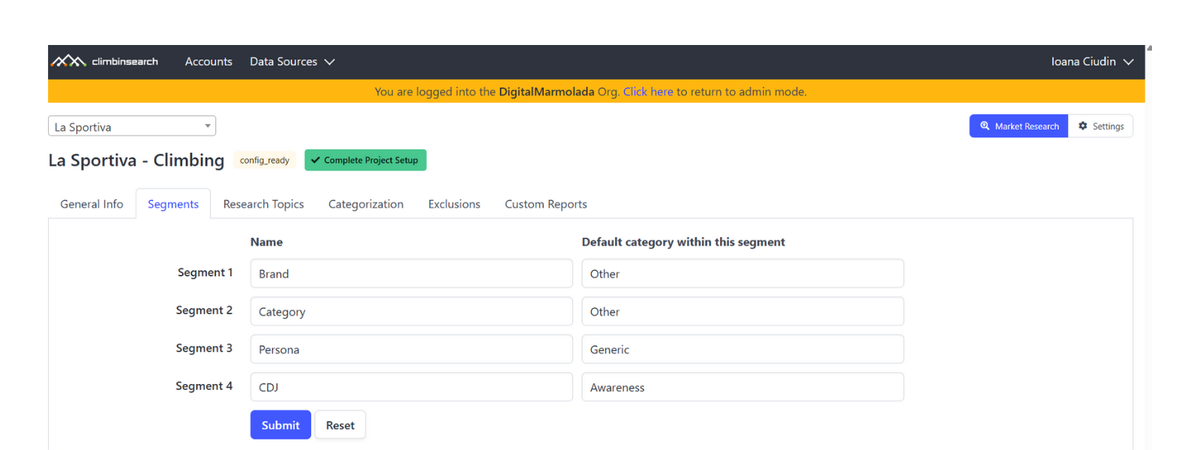The height and width of the screenshot is (450, 1200).
Task: Open the Exclusions tab
Action: 454,204
